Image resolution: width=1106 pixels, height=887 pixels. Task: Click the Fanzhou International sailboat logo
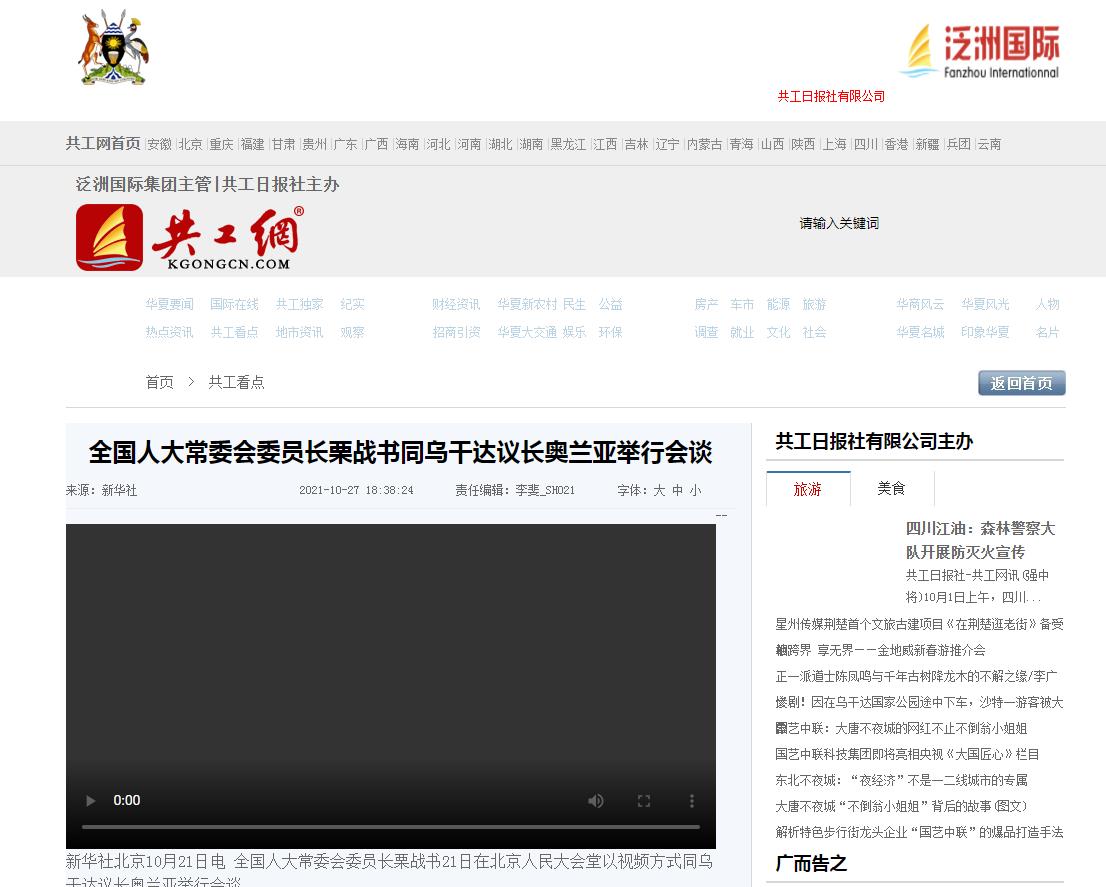point(981,51)
